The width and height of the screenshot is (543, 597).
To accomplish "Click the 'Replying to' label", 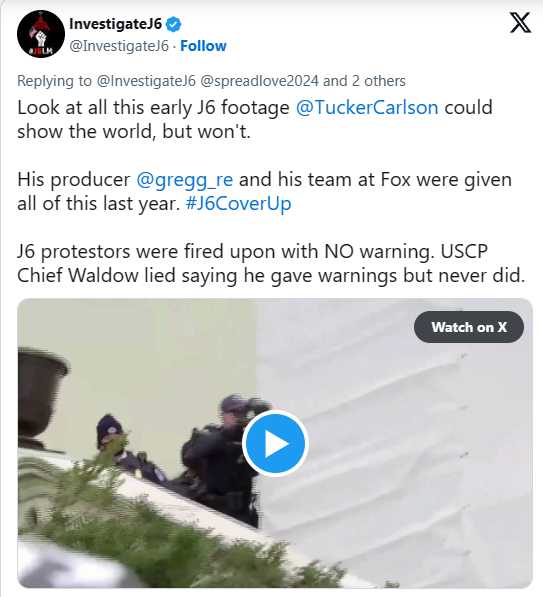I will tap(54, 81).
